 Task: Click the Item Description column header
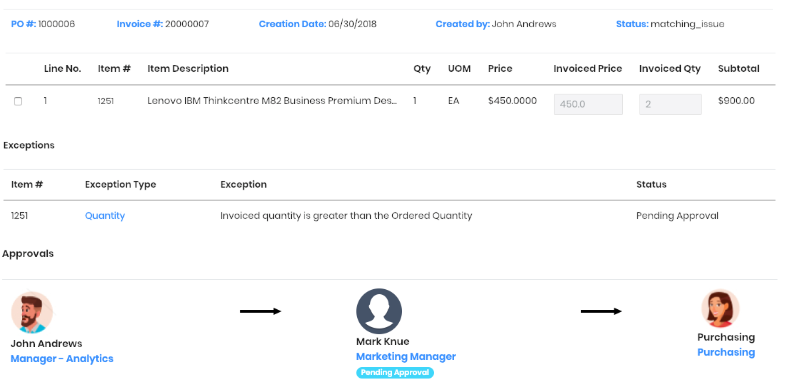pyautogui.click(x=188, y=68)
